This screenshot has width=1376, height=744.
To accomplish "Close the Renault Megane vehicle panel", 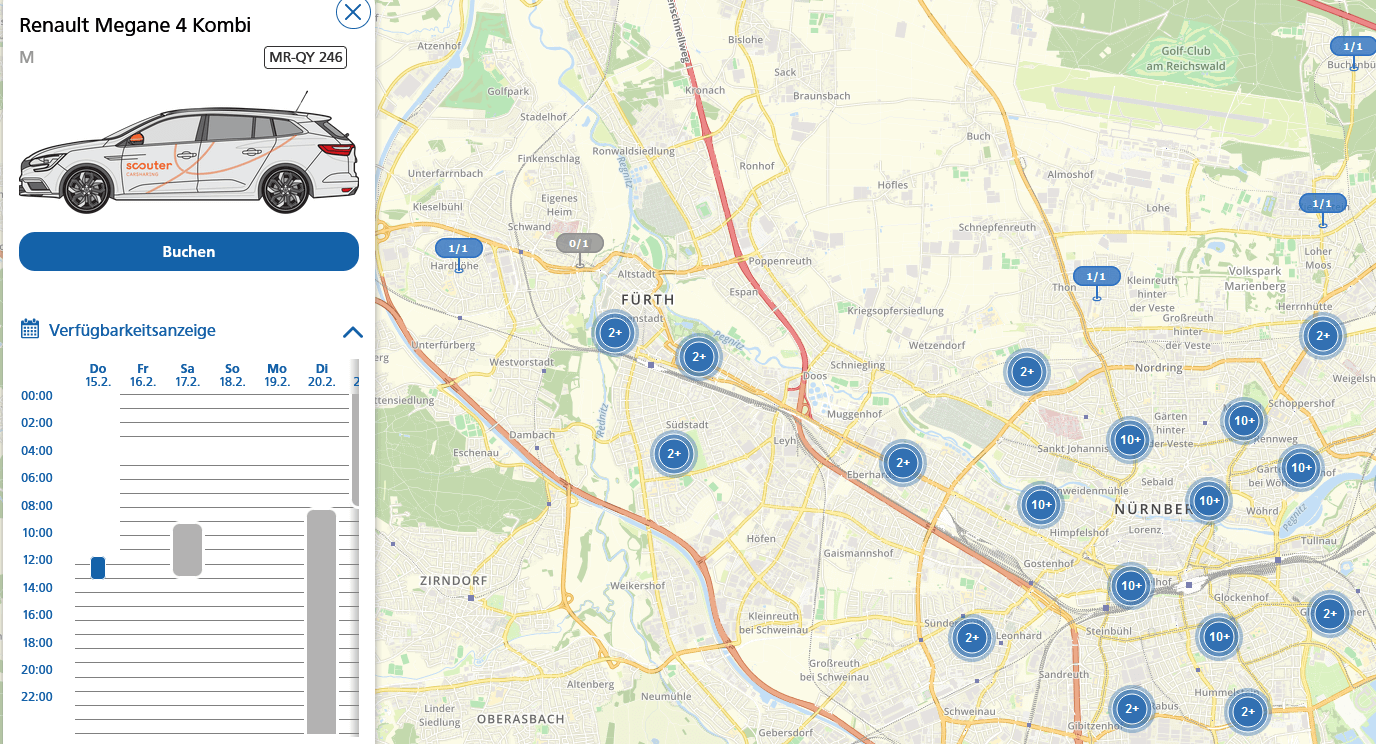I will (x=353, y=12).
